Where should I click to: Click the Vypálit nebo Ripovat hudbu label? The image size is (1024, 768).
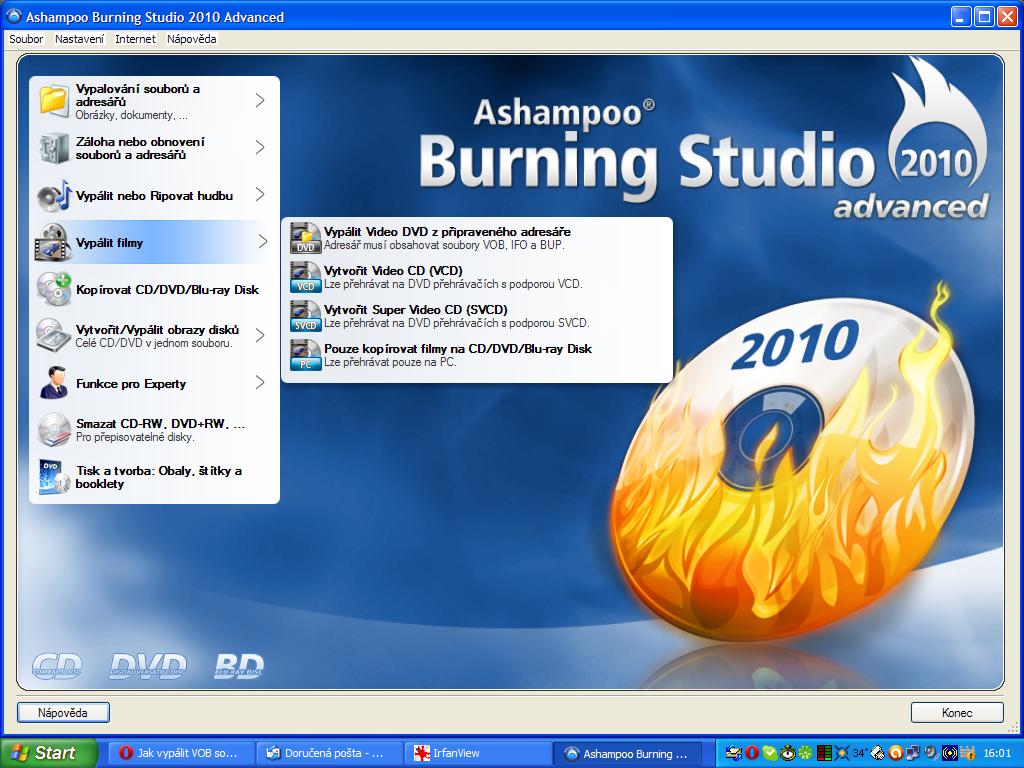[x=154, y=195]
